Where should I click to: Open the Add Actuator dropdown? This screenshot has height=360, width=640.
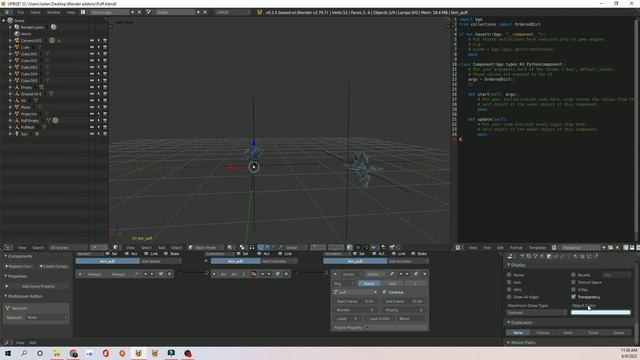(x=407, y=261)
